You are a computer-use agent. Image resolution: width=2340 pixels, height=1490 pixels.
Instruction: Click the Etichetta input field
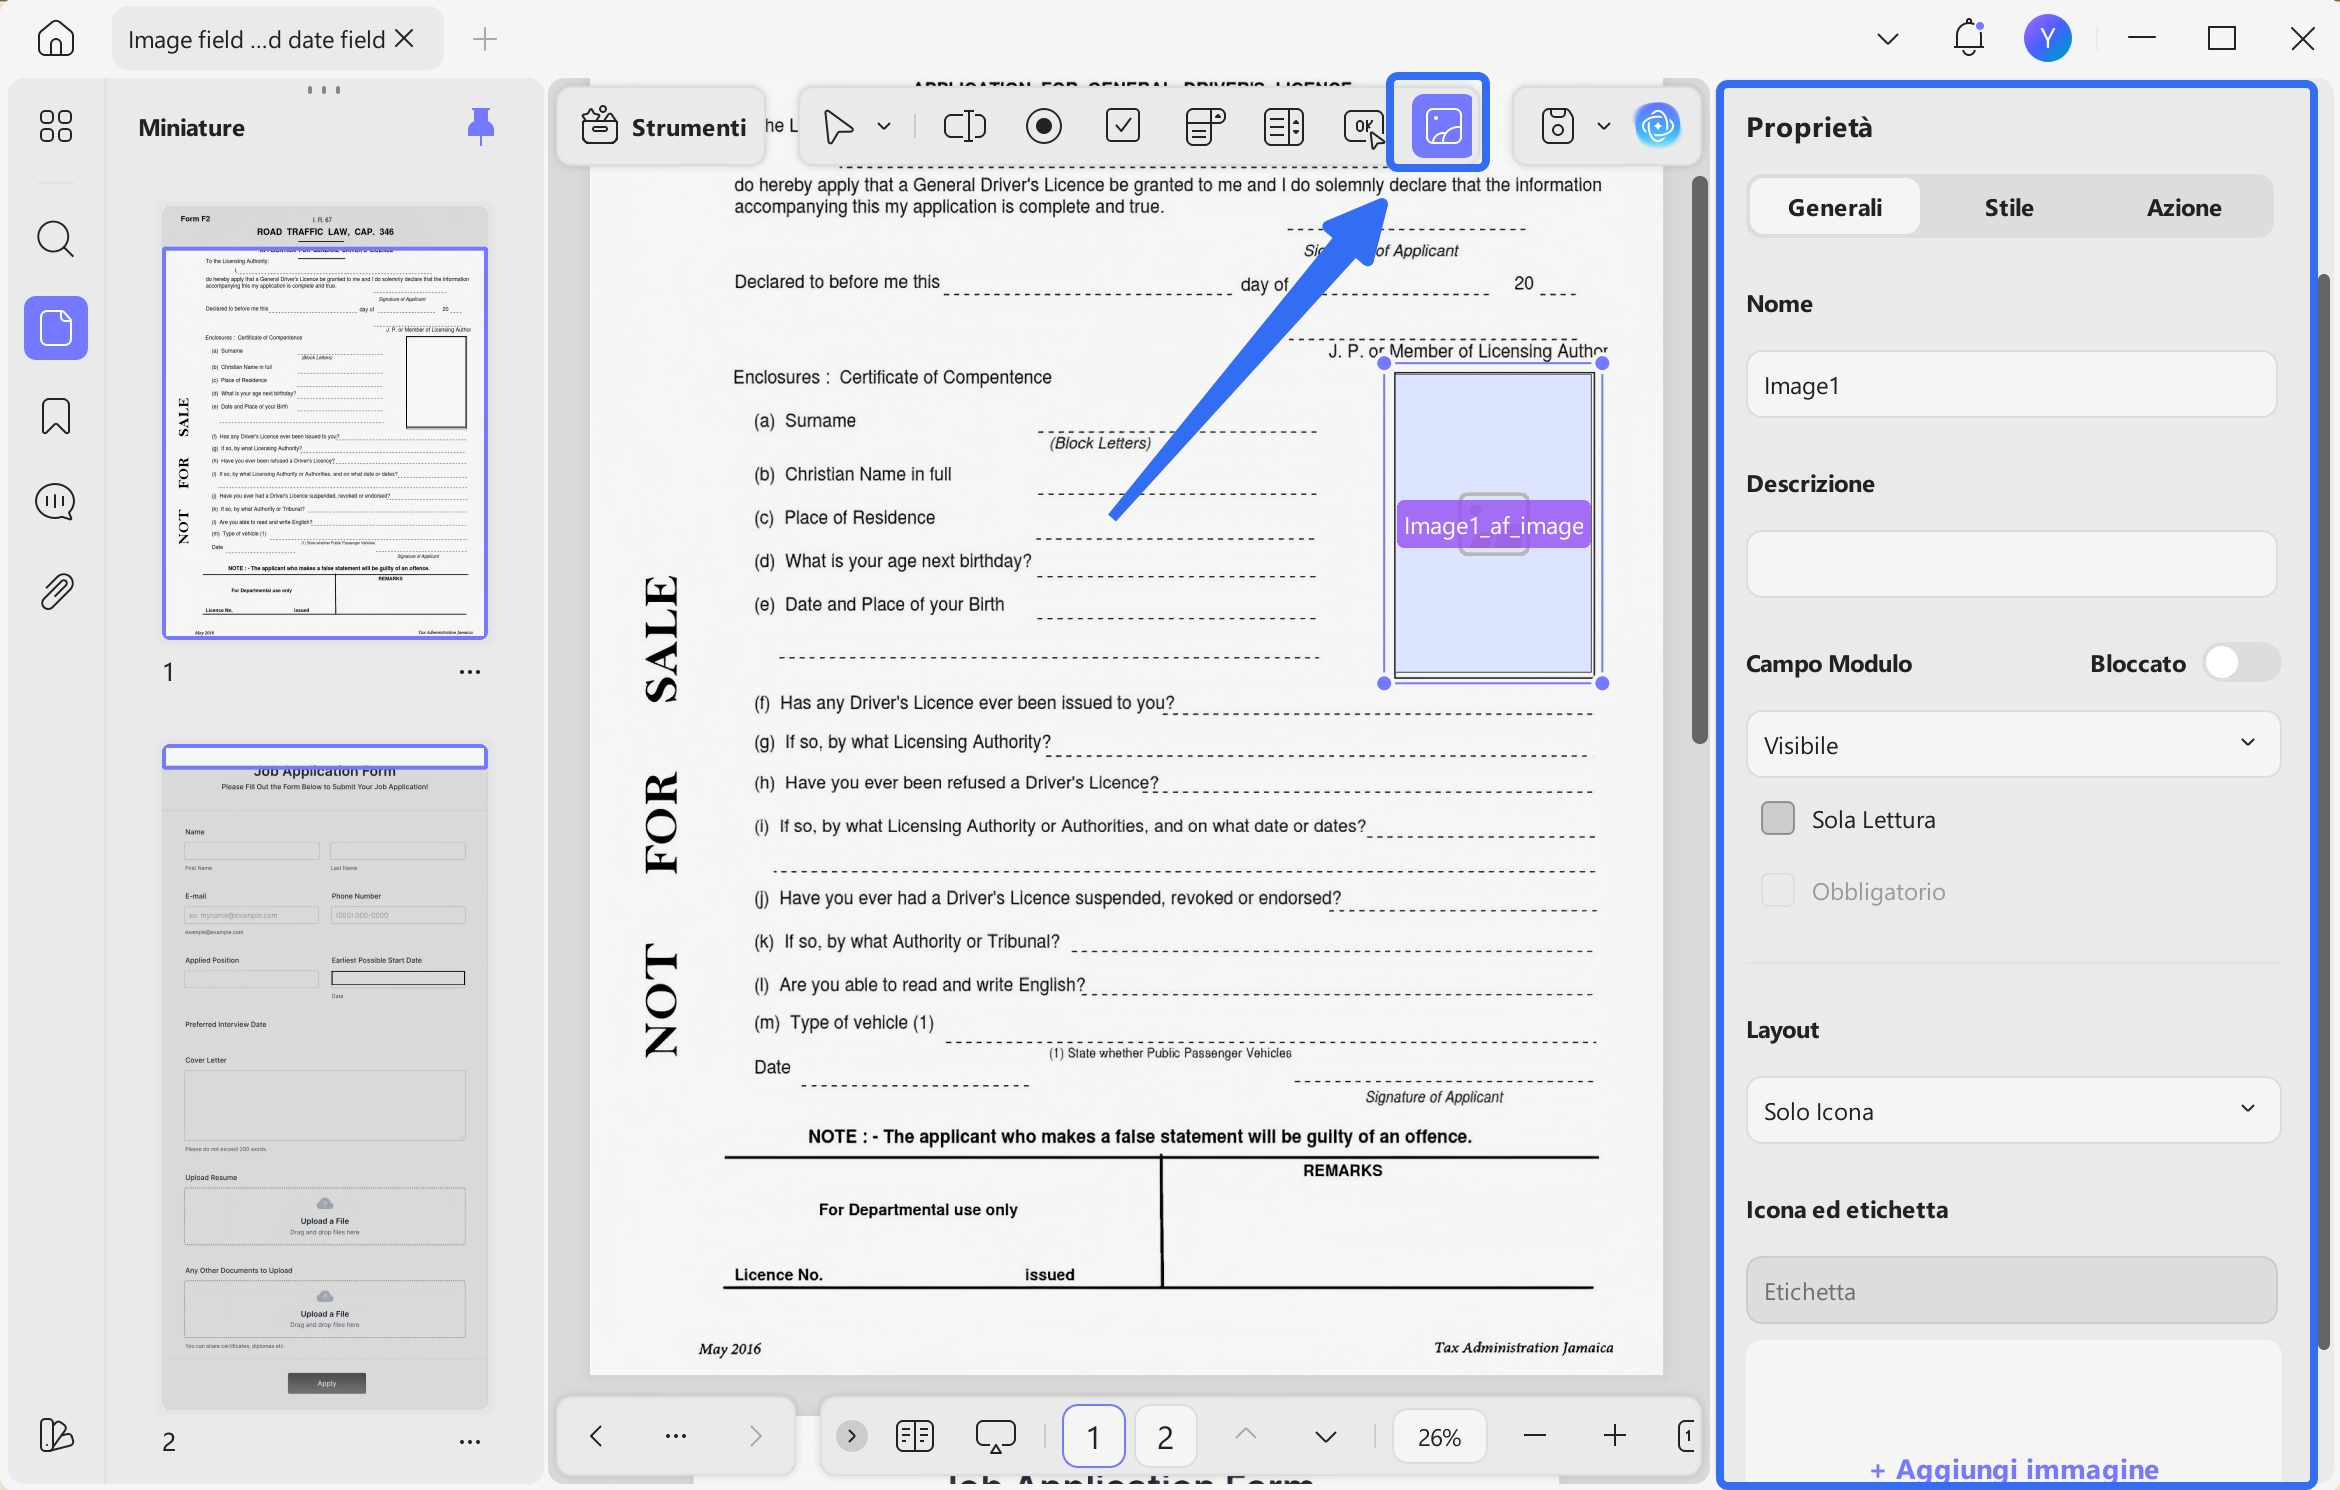tap(2011, 1291)
